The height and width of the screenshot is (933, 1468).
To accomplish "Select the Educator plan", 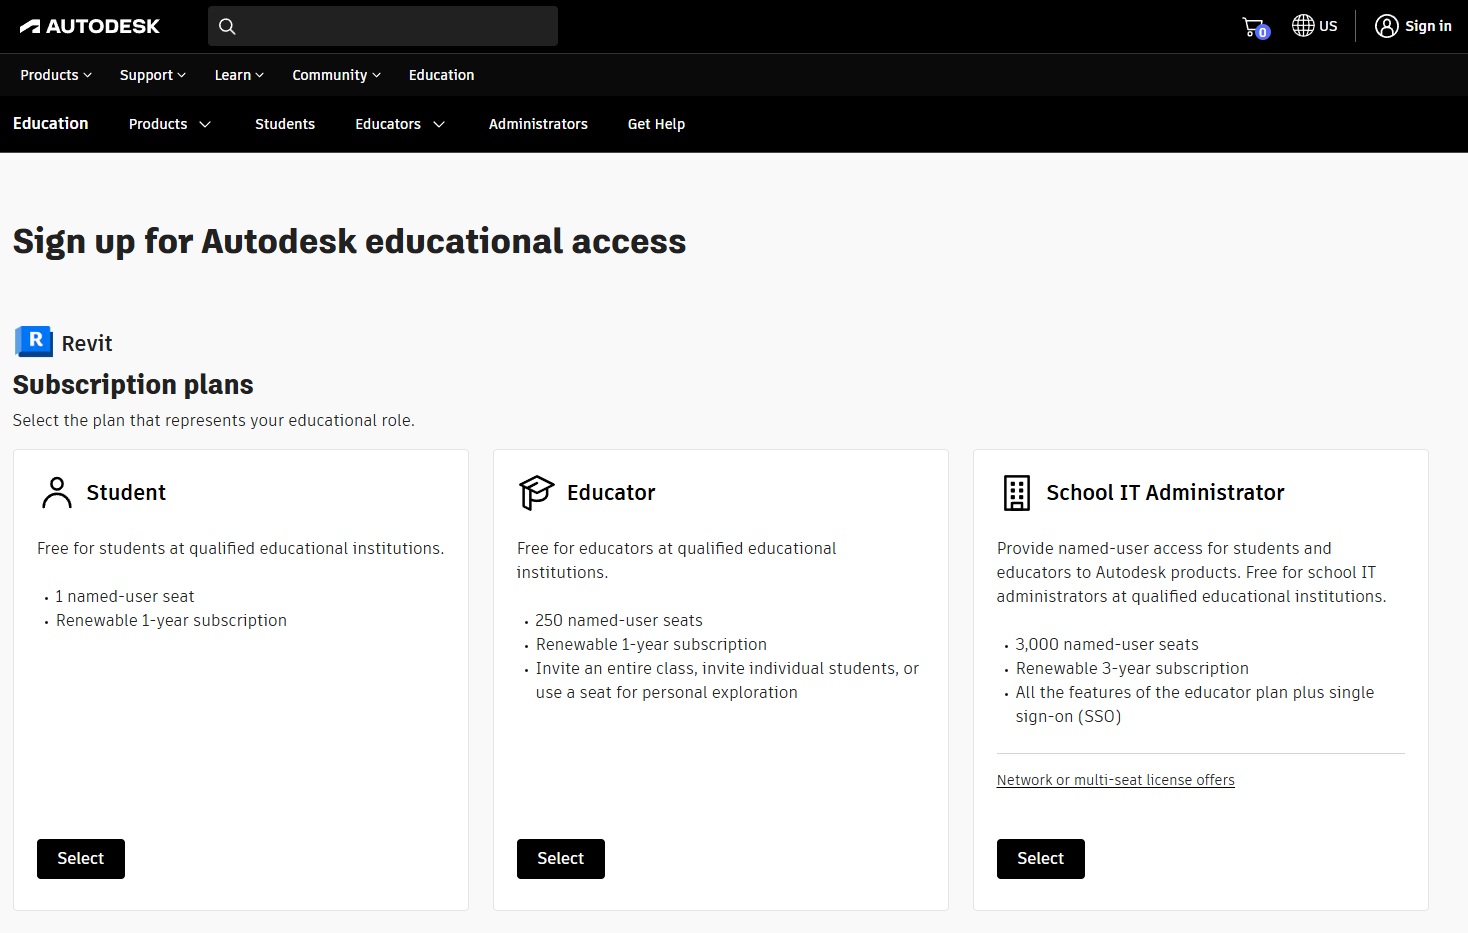I will [561, 859].
